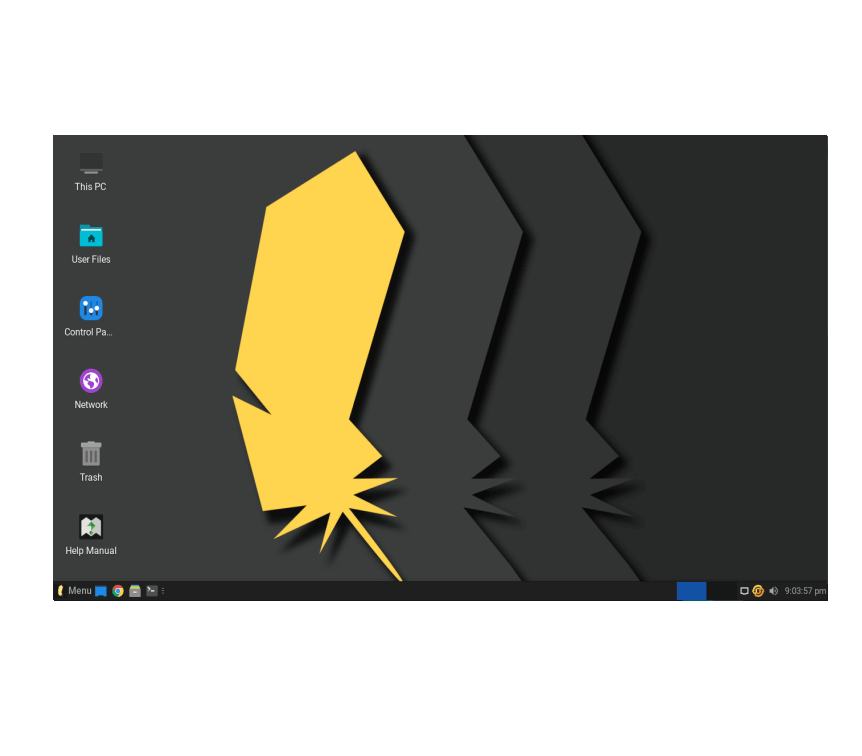
Task: Select the User Files folder icon
Action: 91,236
